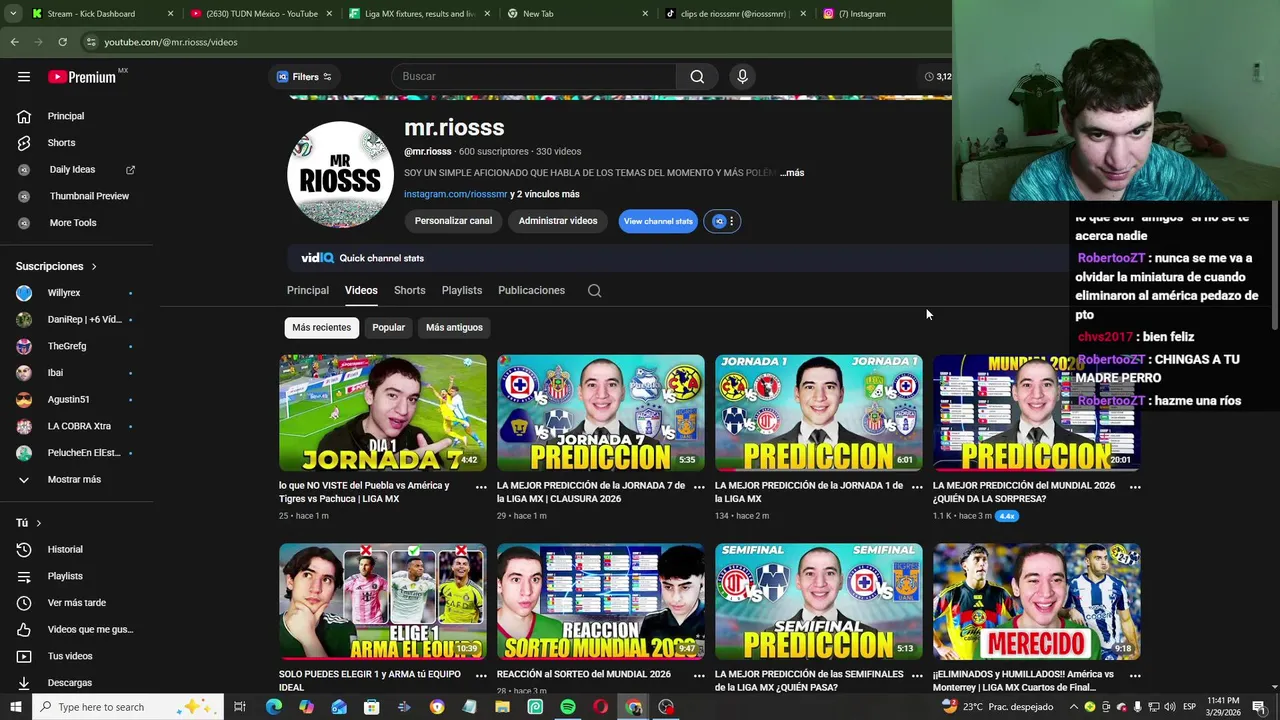
Task: Open options menu for Mundial 2026 prediction video
Action: tap(1135, 487)
